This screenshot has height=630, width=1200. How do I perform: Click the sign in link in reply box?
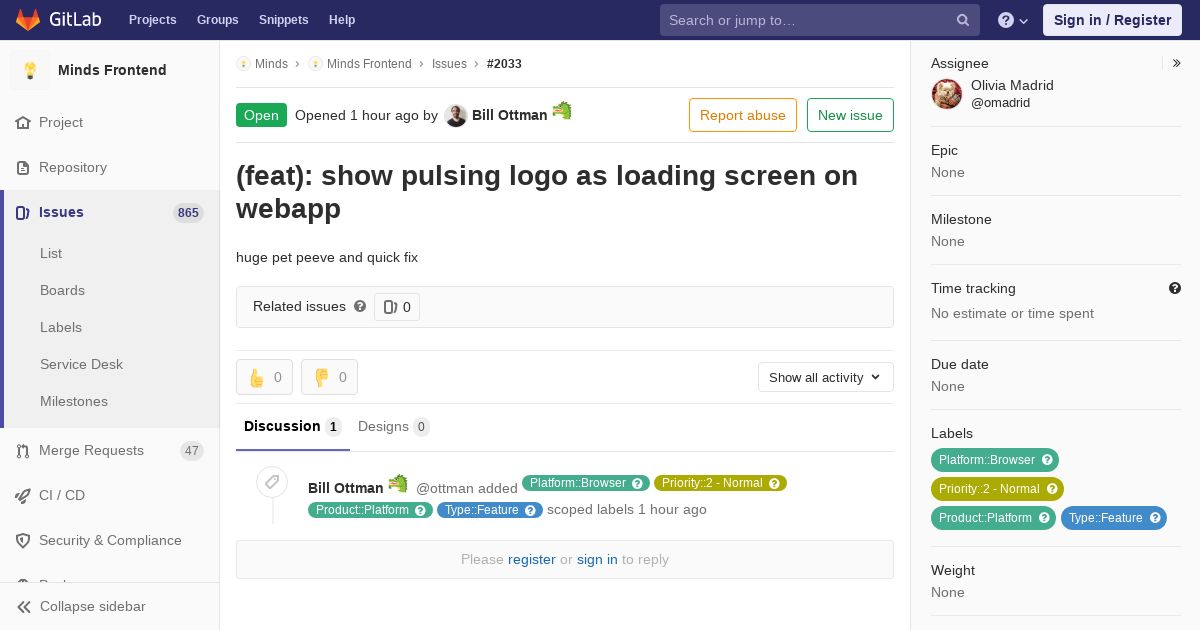pos(597,560)
